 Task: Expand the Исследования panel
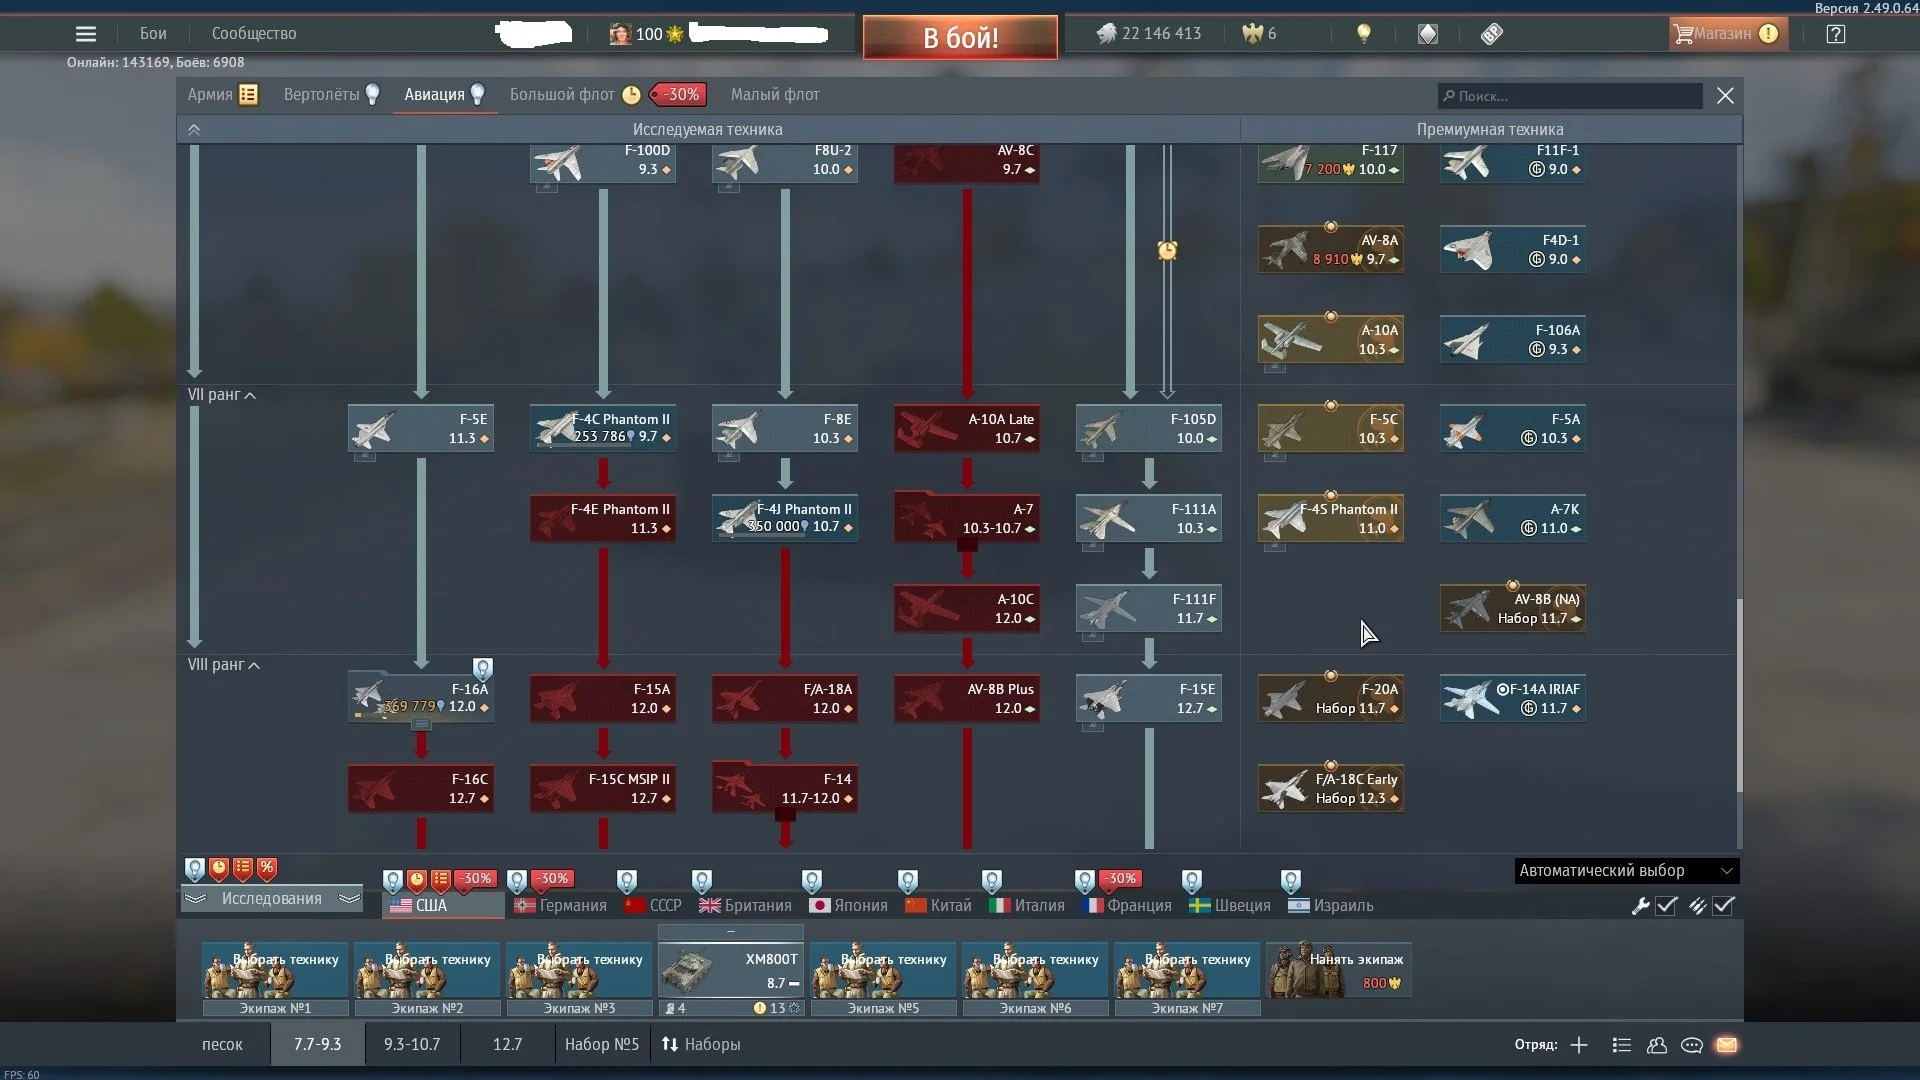(x=271, y=899)
